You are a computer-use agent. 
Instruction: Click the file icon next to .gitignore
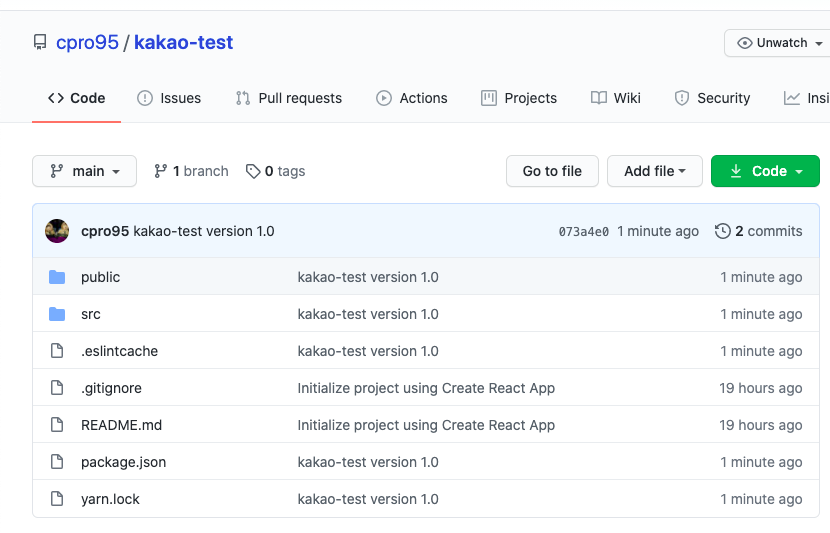(57, 388)
